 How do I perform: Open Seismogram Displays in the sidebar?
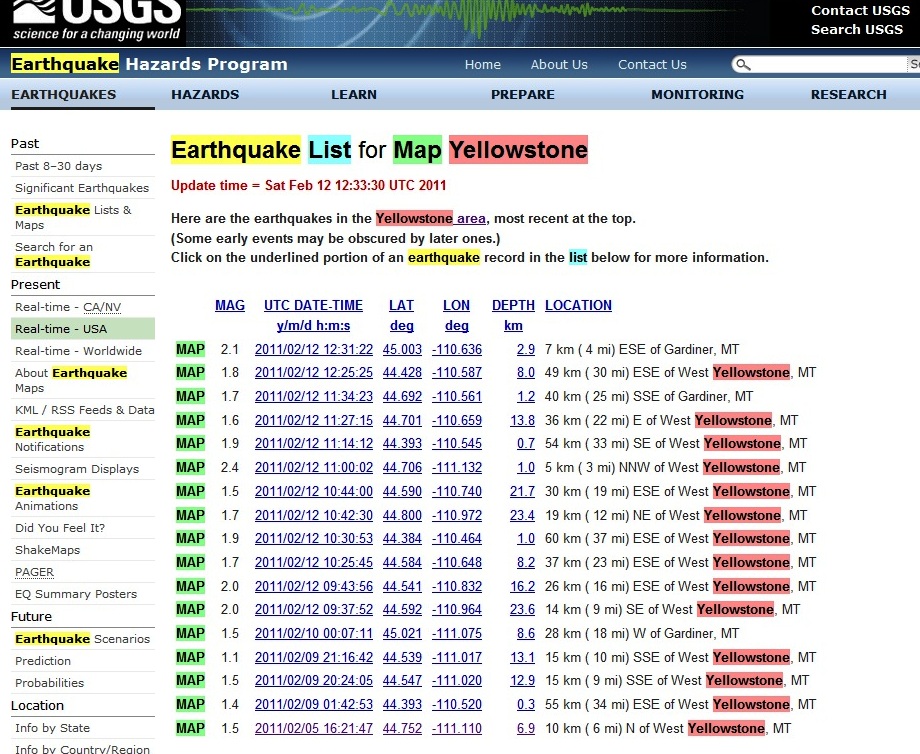[77, 469]
